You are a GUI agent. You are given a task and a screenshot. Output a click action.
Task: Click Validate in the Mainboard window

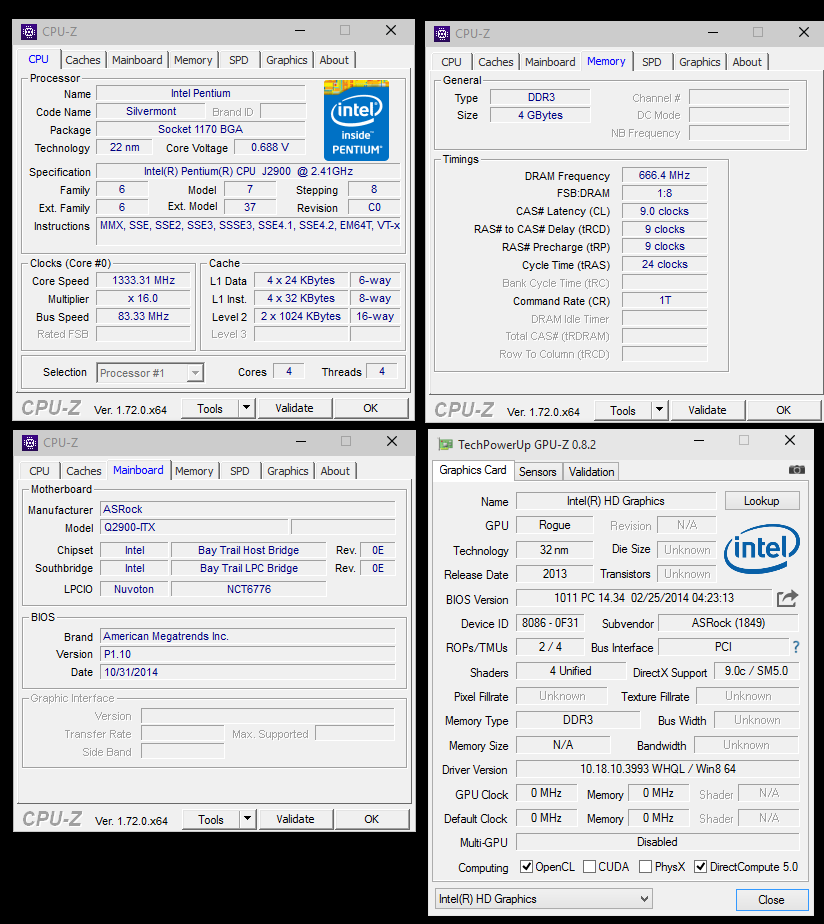295,819
